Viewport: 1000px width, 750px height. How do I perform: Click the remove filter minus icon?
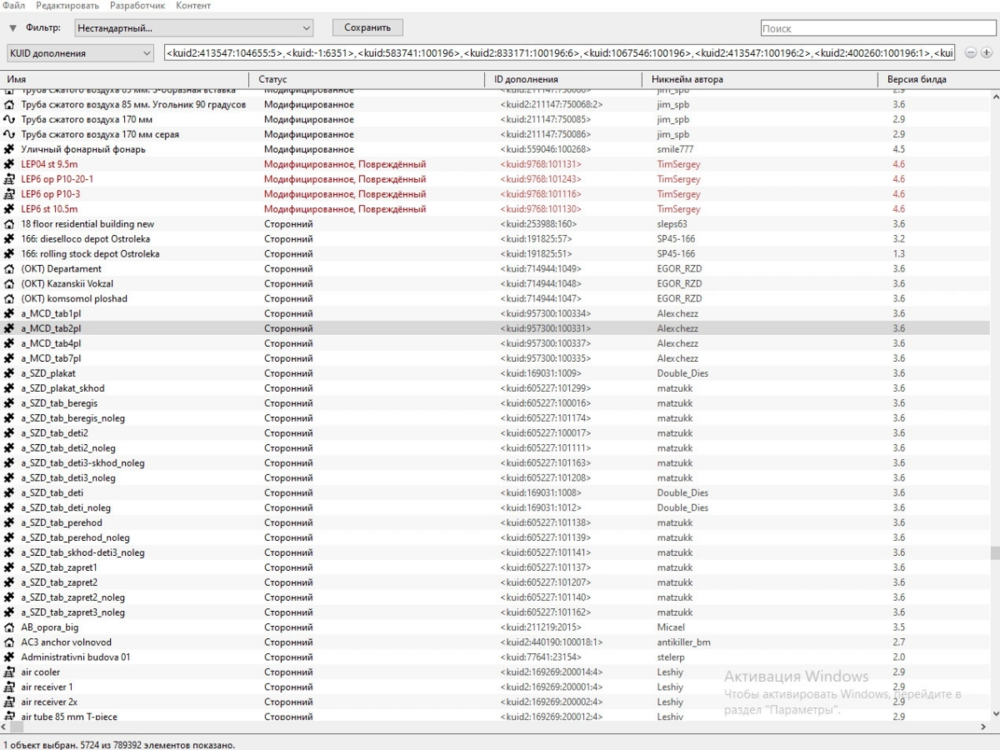click(x=971, y=53)
